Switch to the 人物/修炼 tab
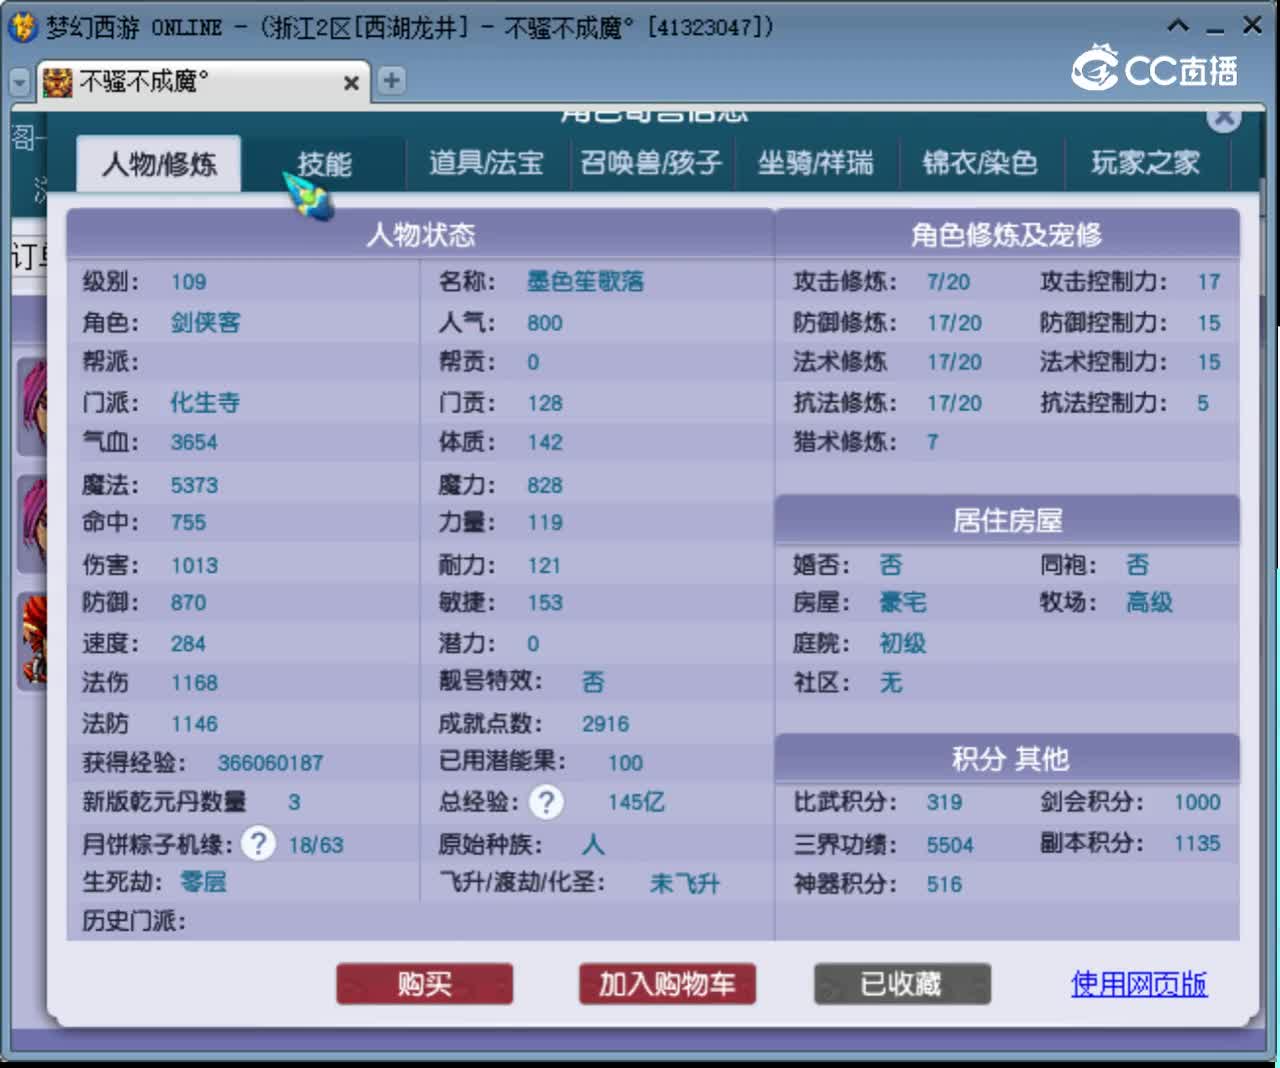The width and height of the screenshot is (1280, 1068). click(x=159, y=164)
